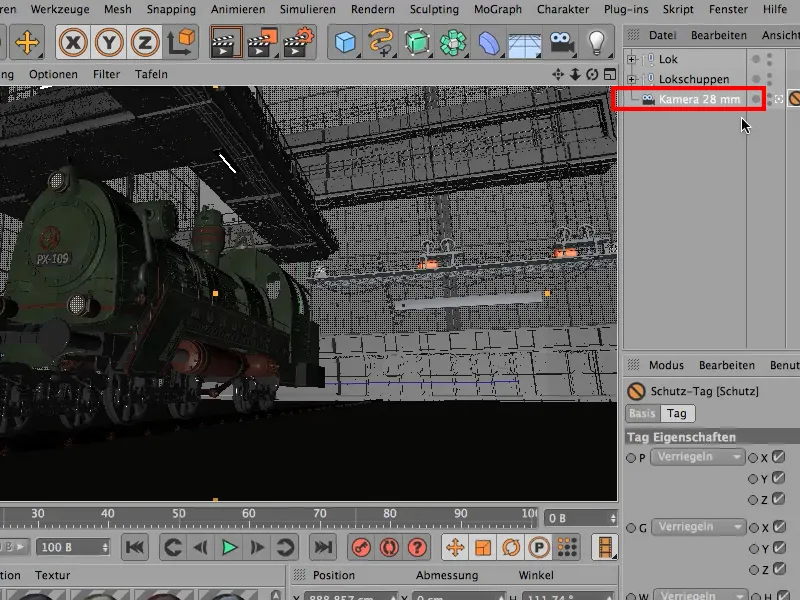Open the viewport Filter menu
The height and width of the screenshot is (600, 800).
click(106, 74)
